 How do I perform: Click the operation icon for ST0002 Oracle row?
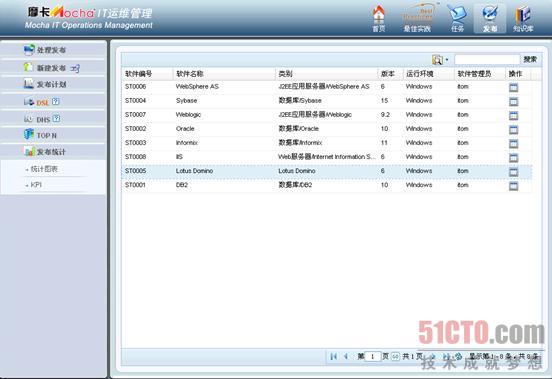coord(514,129)
